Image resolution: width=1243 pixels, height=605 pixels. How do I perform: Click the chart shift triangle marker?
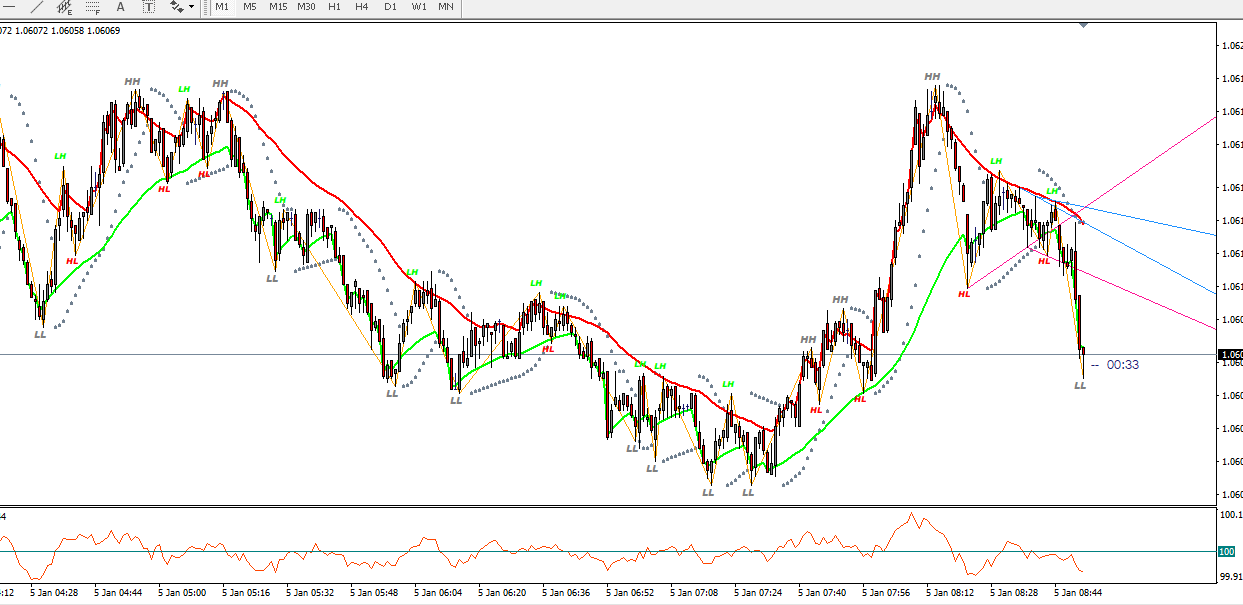click(x=1085, y=26)
